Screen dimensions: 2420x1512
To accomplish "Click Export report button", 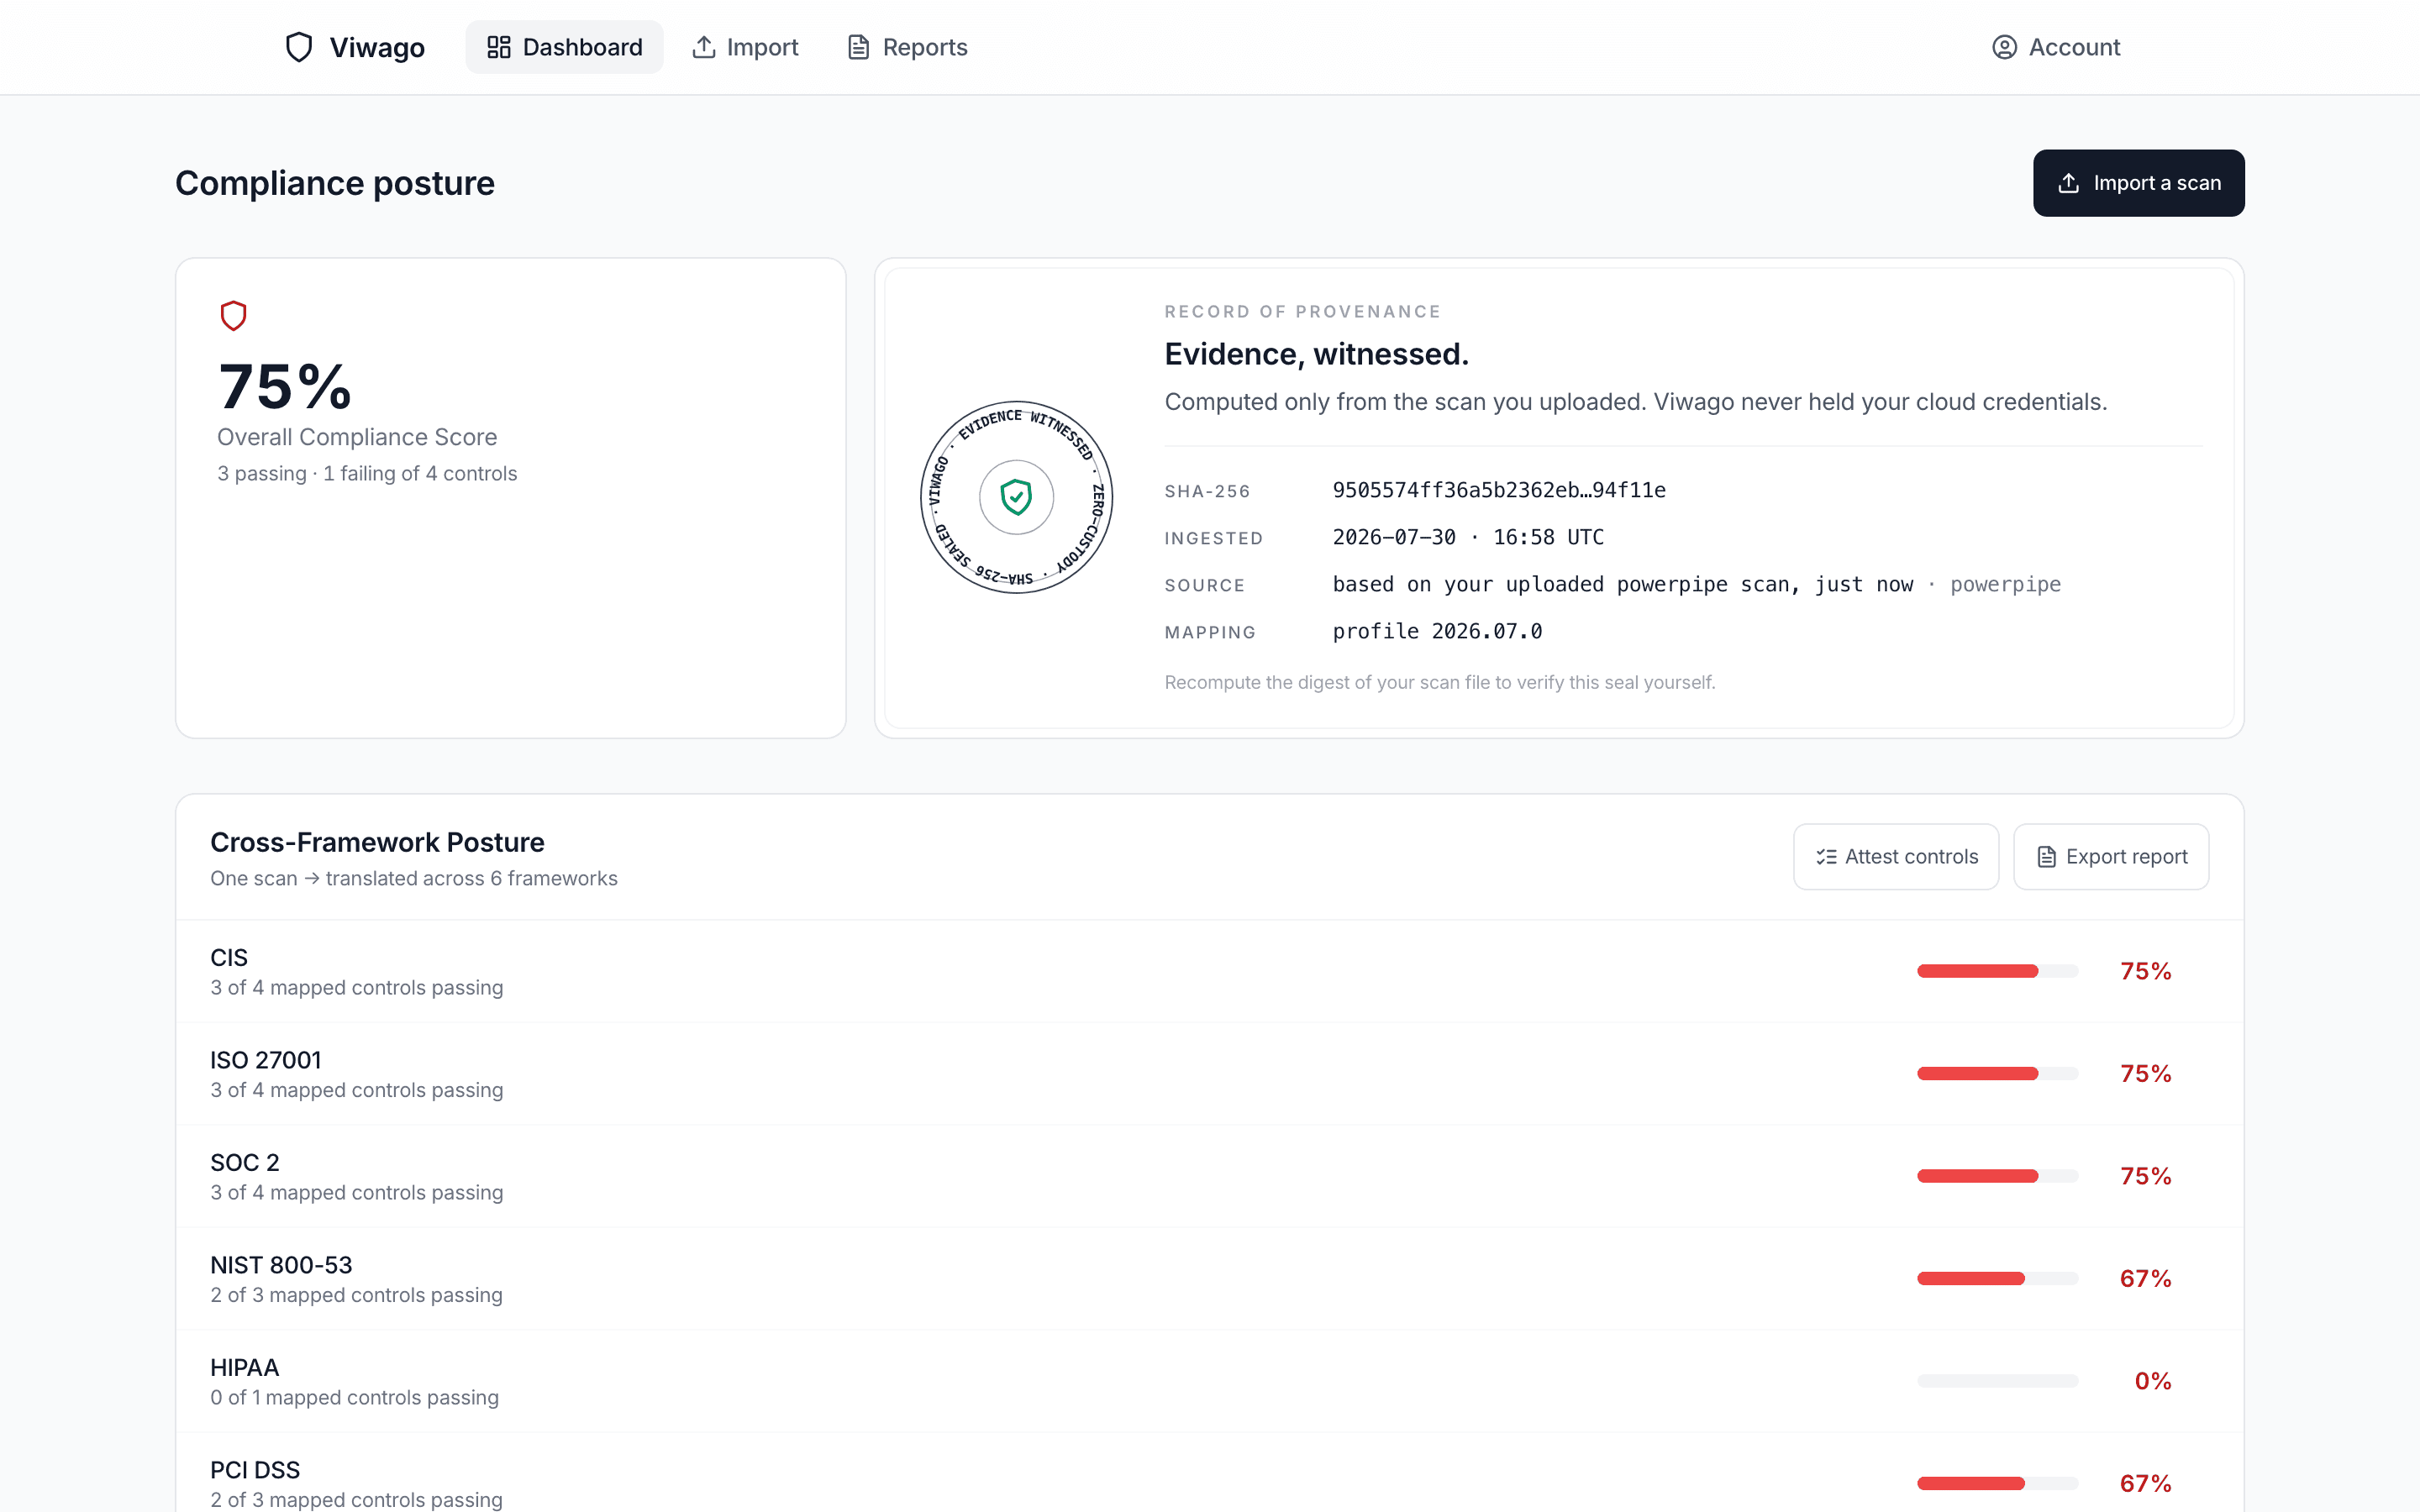I will click(2111, 857).
